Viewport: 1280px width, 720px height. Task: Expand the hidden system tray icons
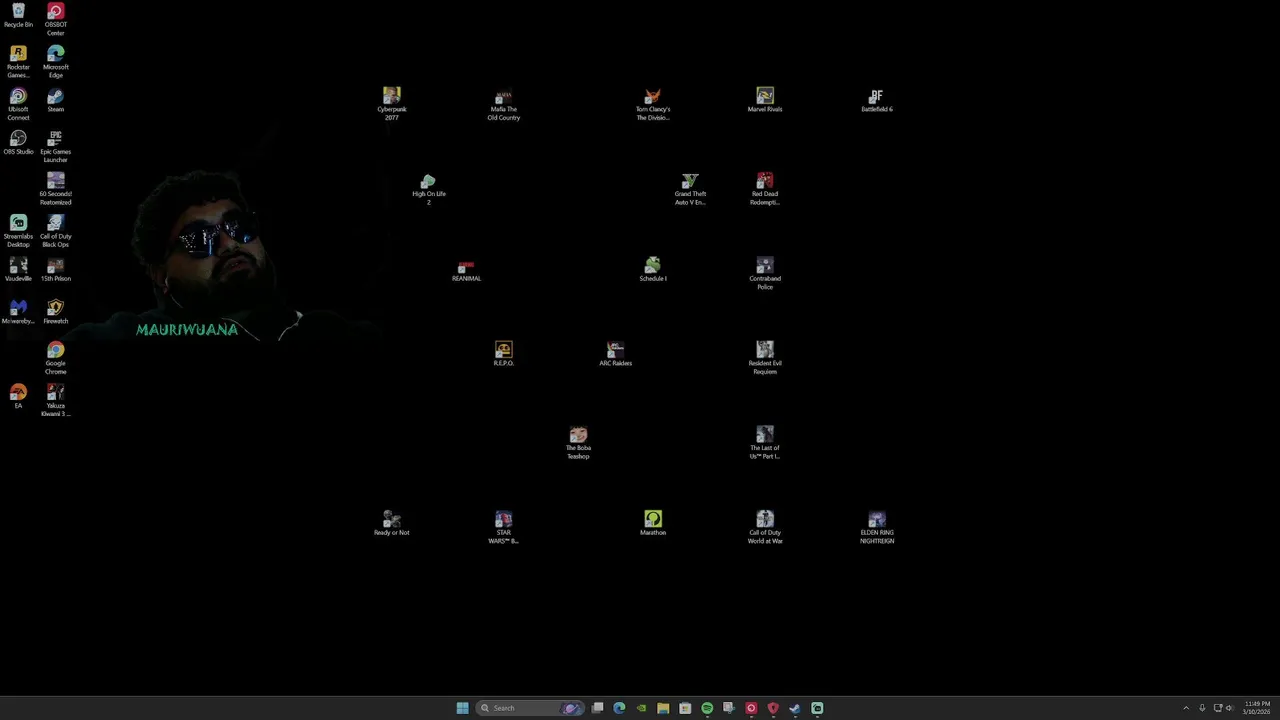coord(1186,708)
